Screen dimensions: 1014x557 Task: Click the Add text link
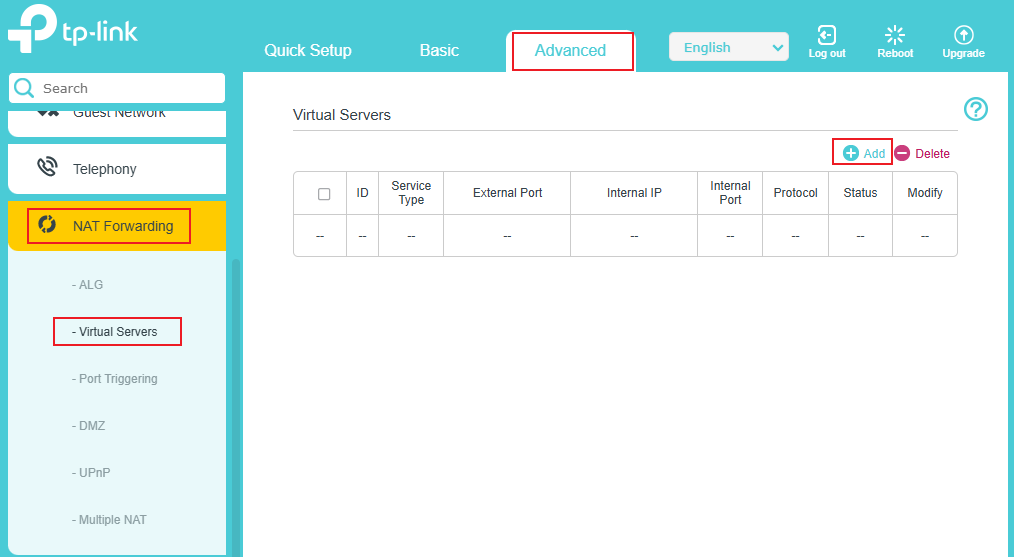(874, 154)
